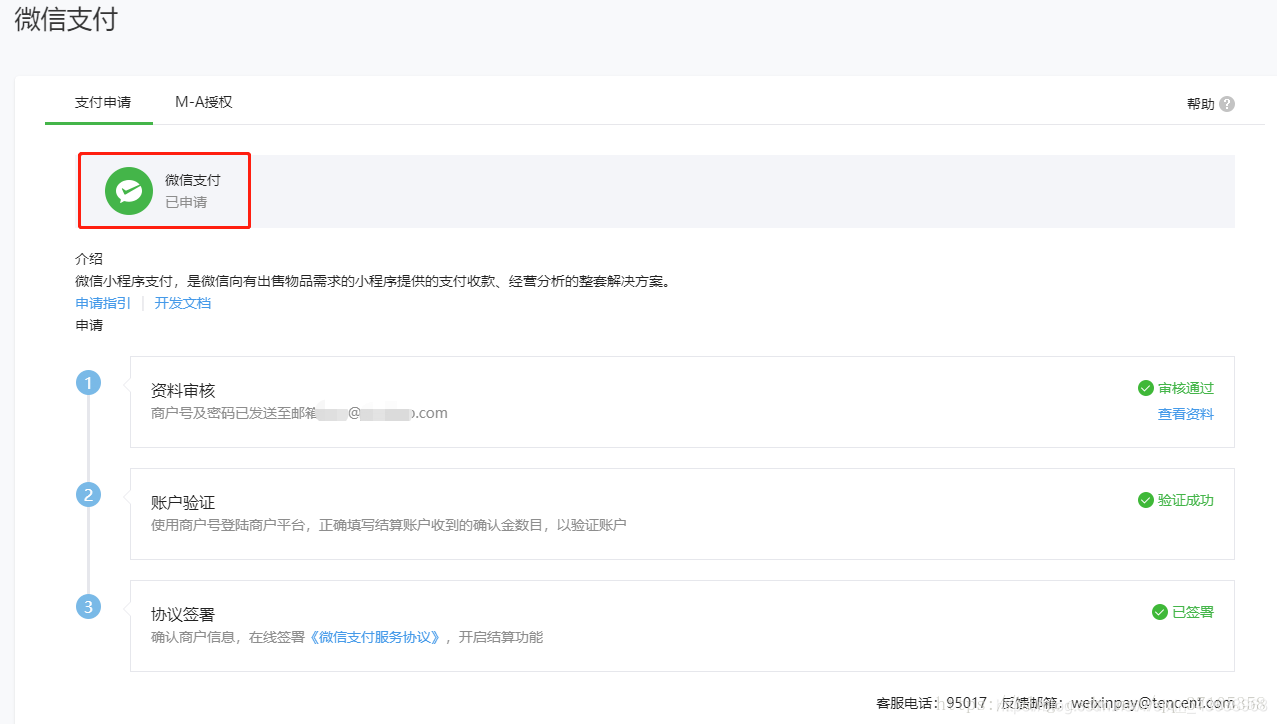1277x724 pixels.
Task: Click the 已签署 status text
Action: [x=1193, y=612]
